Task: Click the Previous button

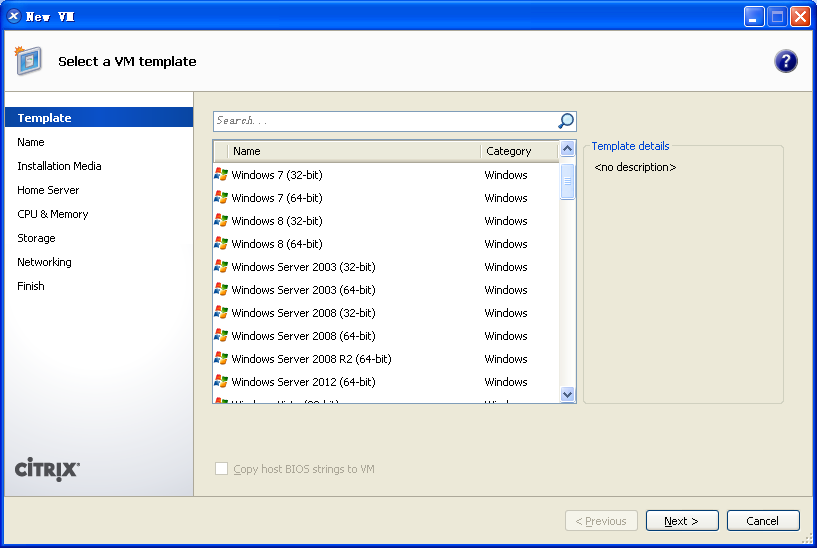Action: [601, 520]
